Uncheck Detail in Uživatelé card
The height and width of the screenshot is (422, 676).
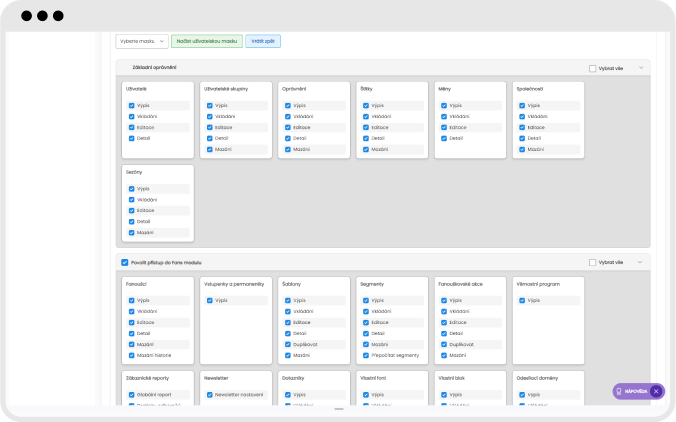[131, 138]
